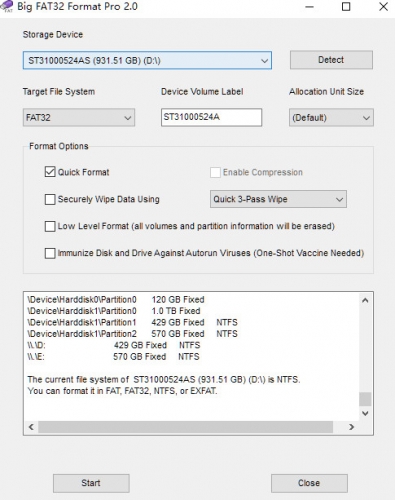Click the 'current file system' message line
395x500 pixels.
pyautogui.click(x=164, y=380)
